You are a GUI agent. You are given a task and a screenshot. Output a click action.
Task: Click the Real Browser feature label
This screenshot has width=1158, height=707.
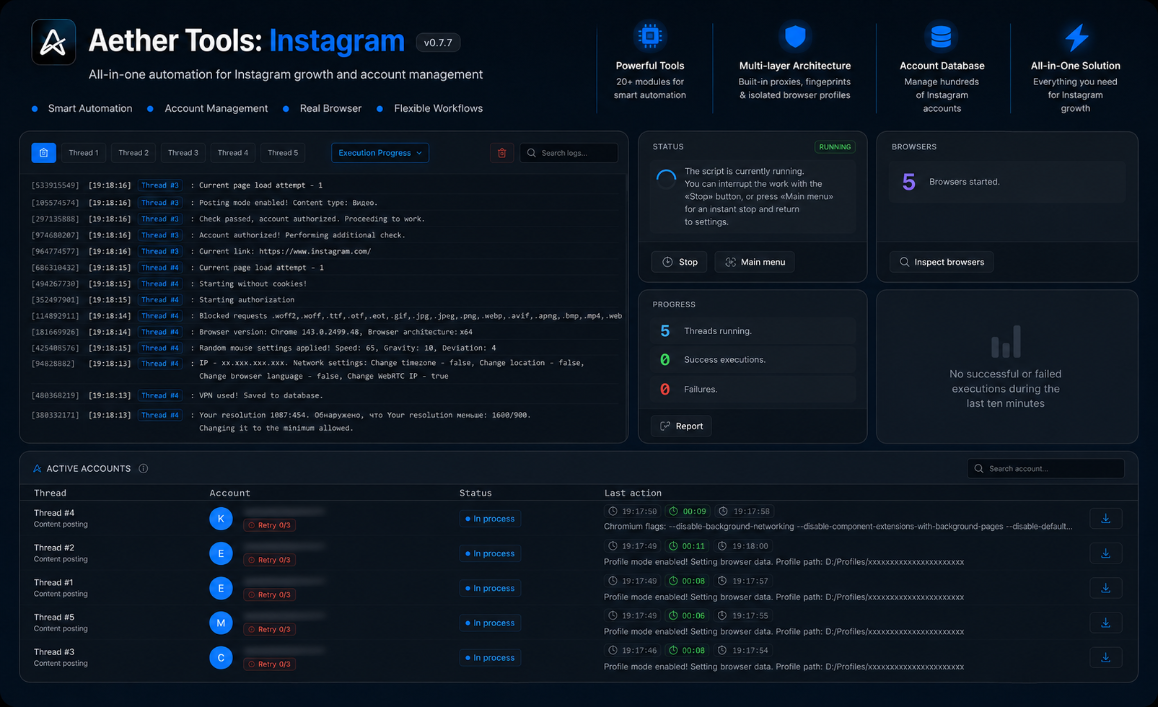click(x=331, y=109)
